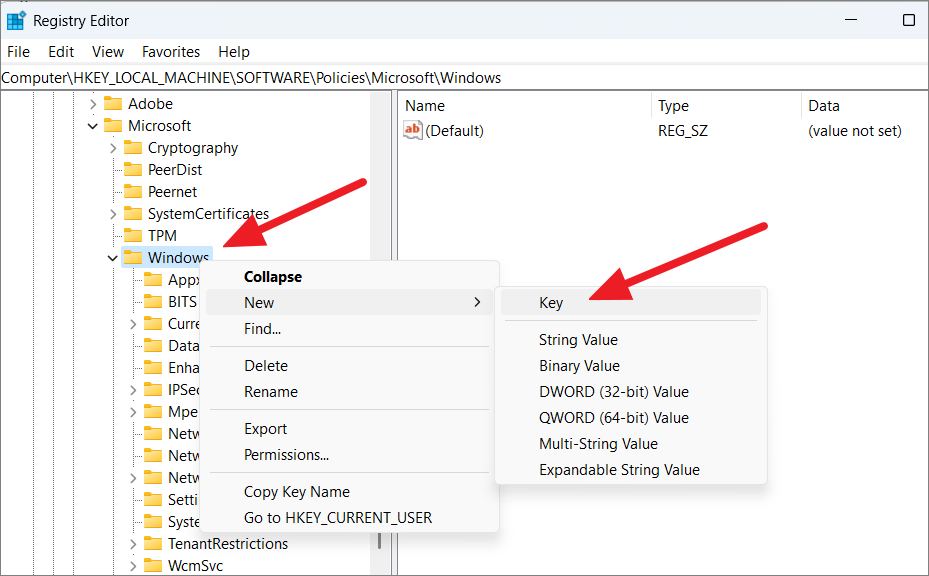Select Expandable String Value
This screenshot has width=929, height=576.
pos(631,470)
